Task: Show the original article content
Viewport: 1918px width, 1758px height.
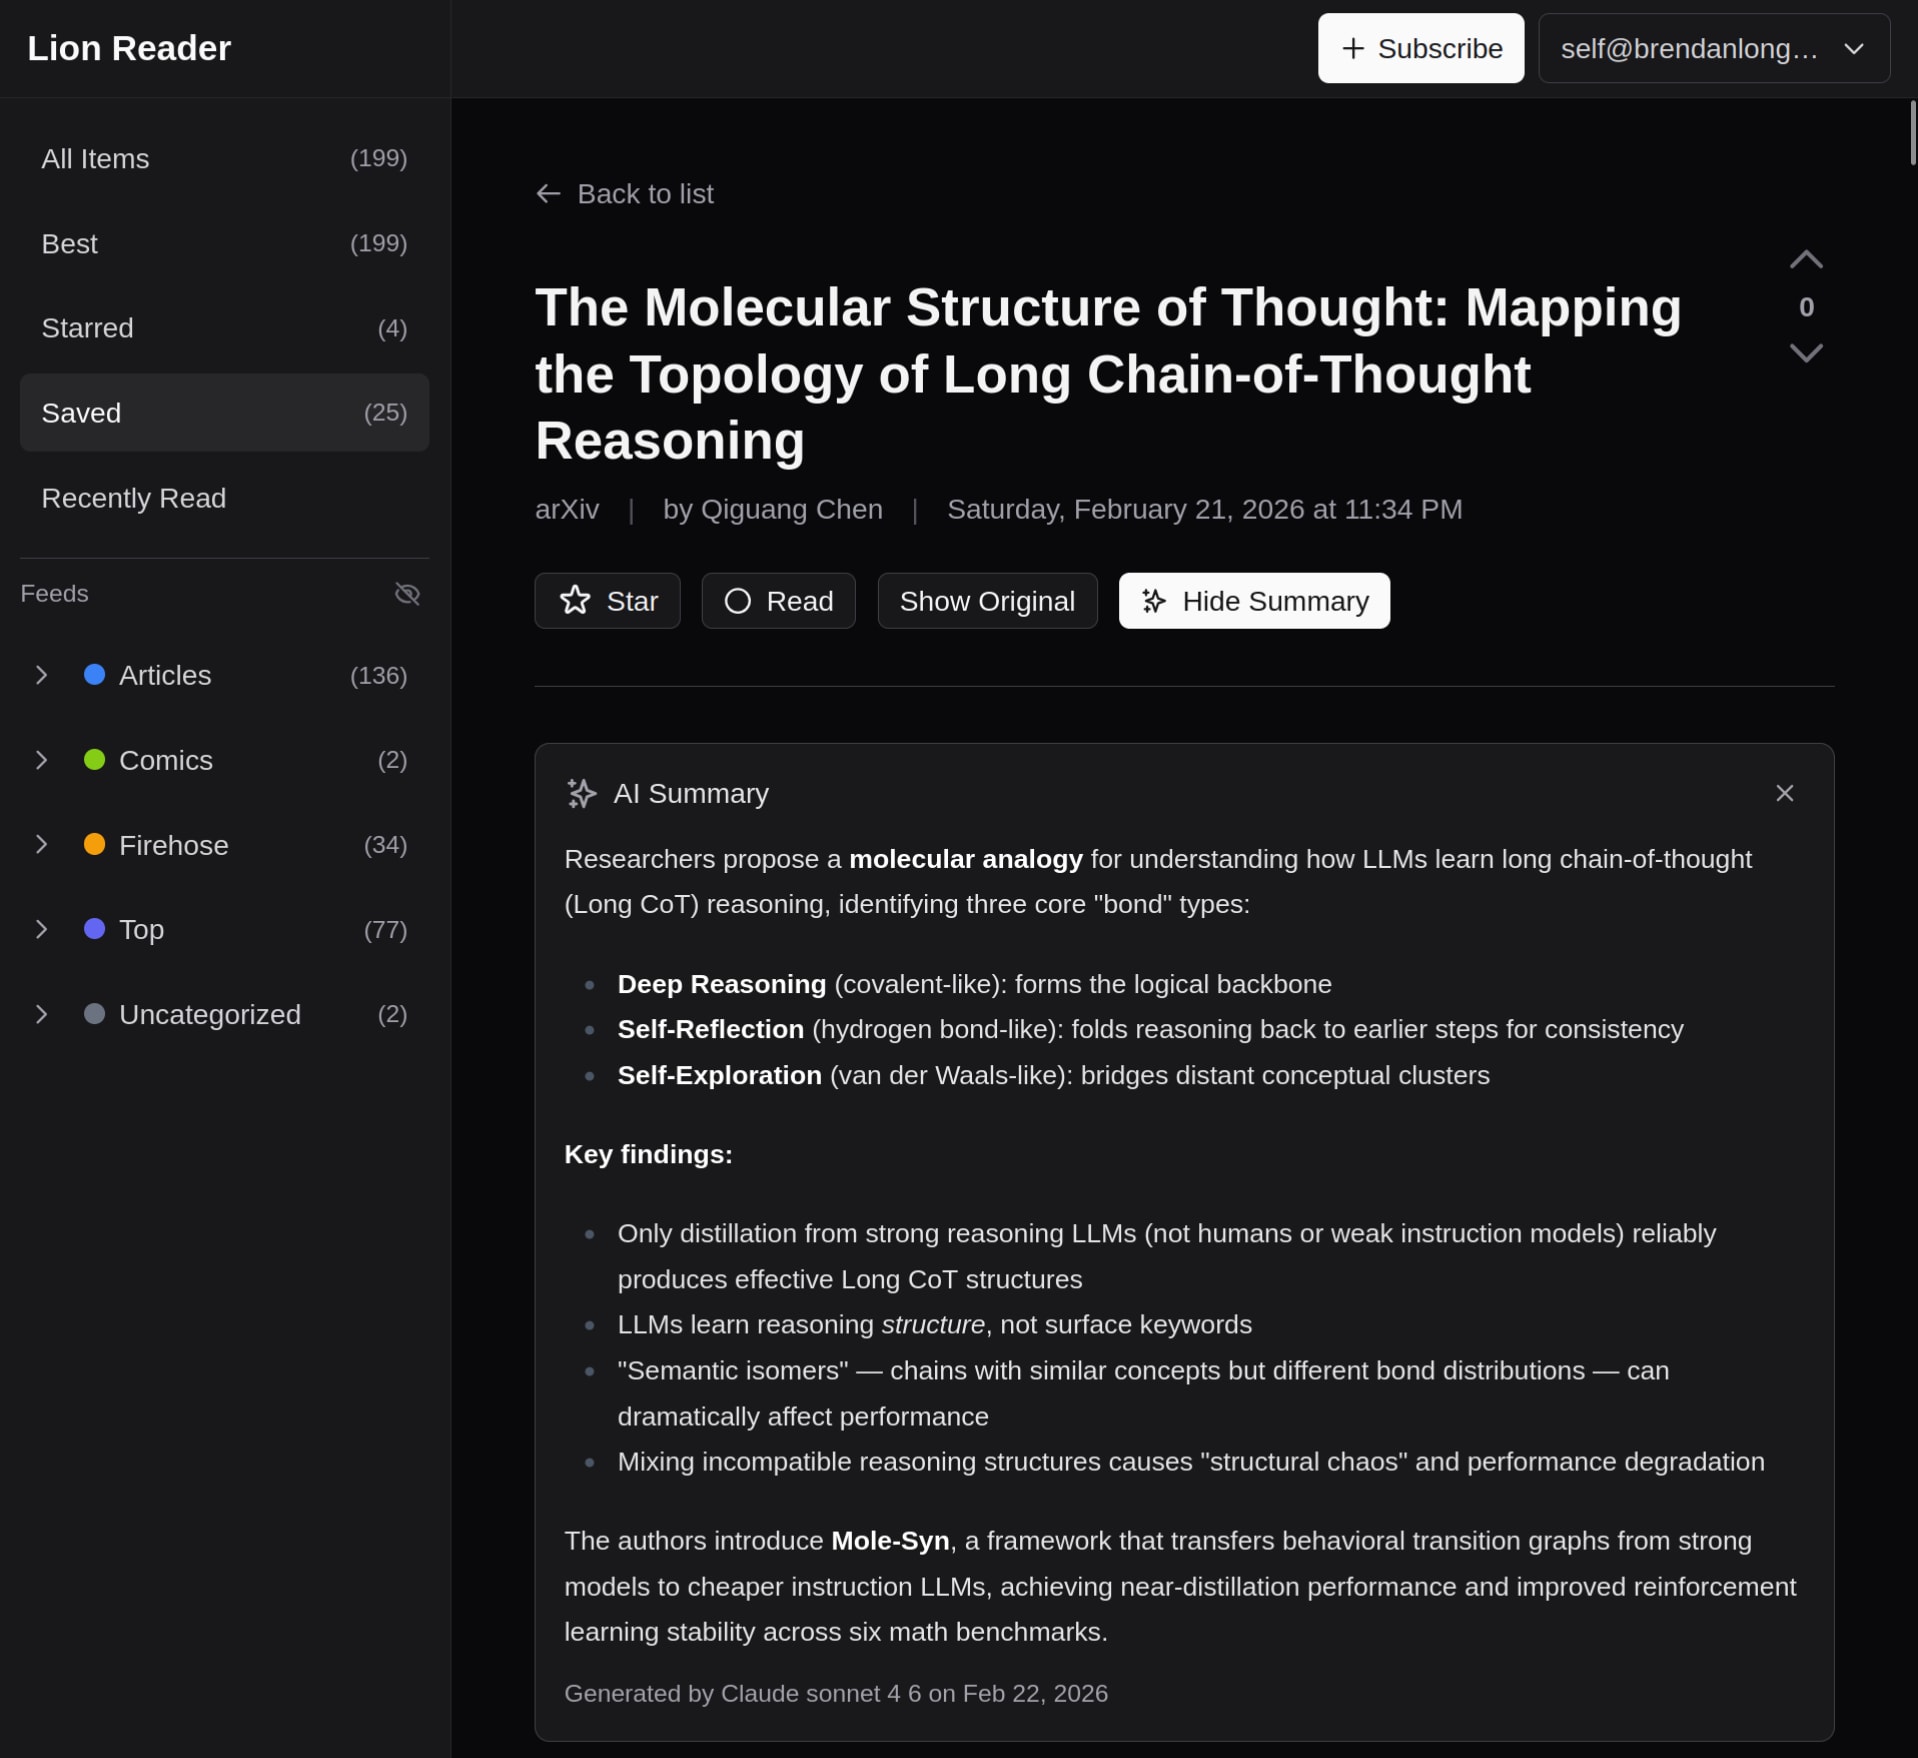Action: click(x=986, y=601)
